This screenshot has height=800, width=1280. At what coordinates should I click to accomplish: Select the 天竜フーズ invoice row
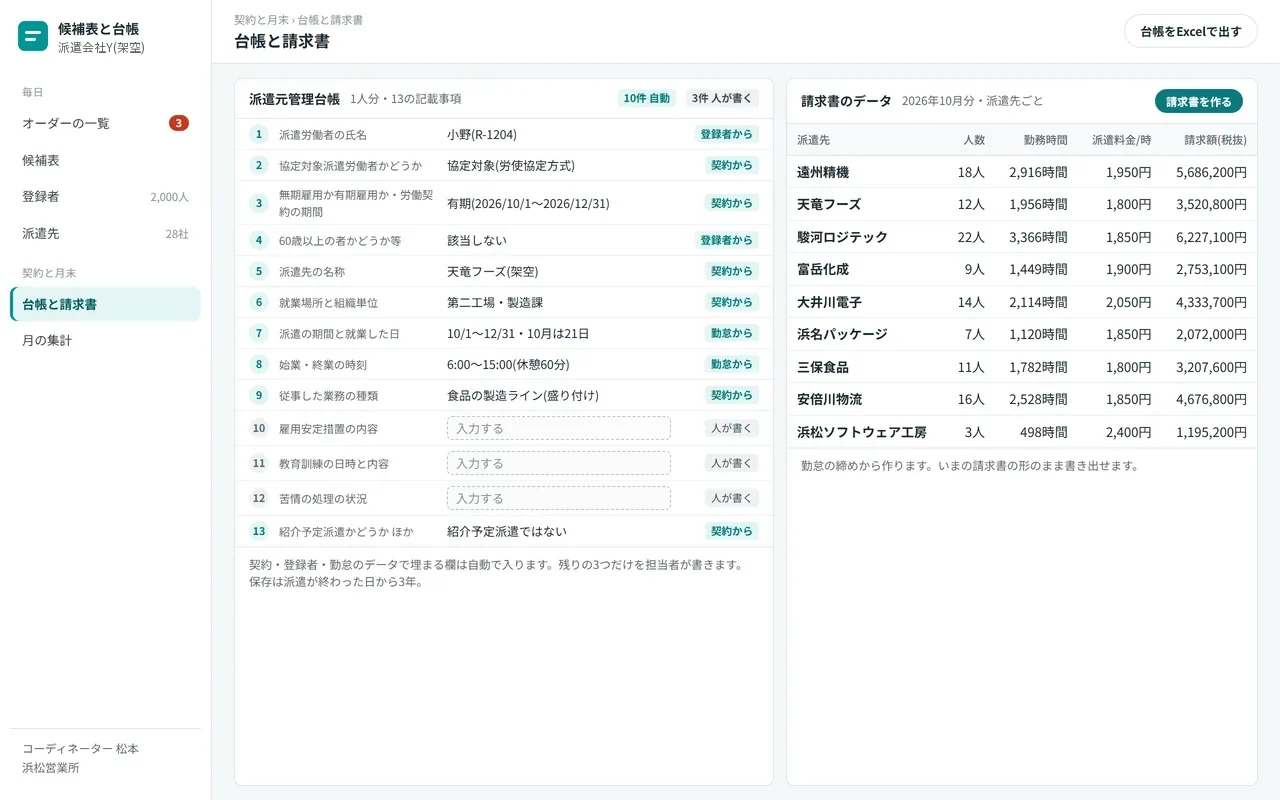tap(1022, 204)
